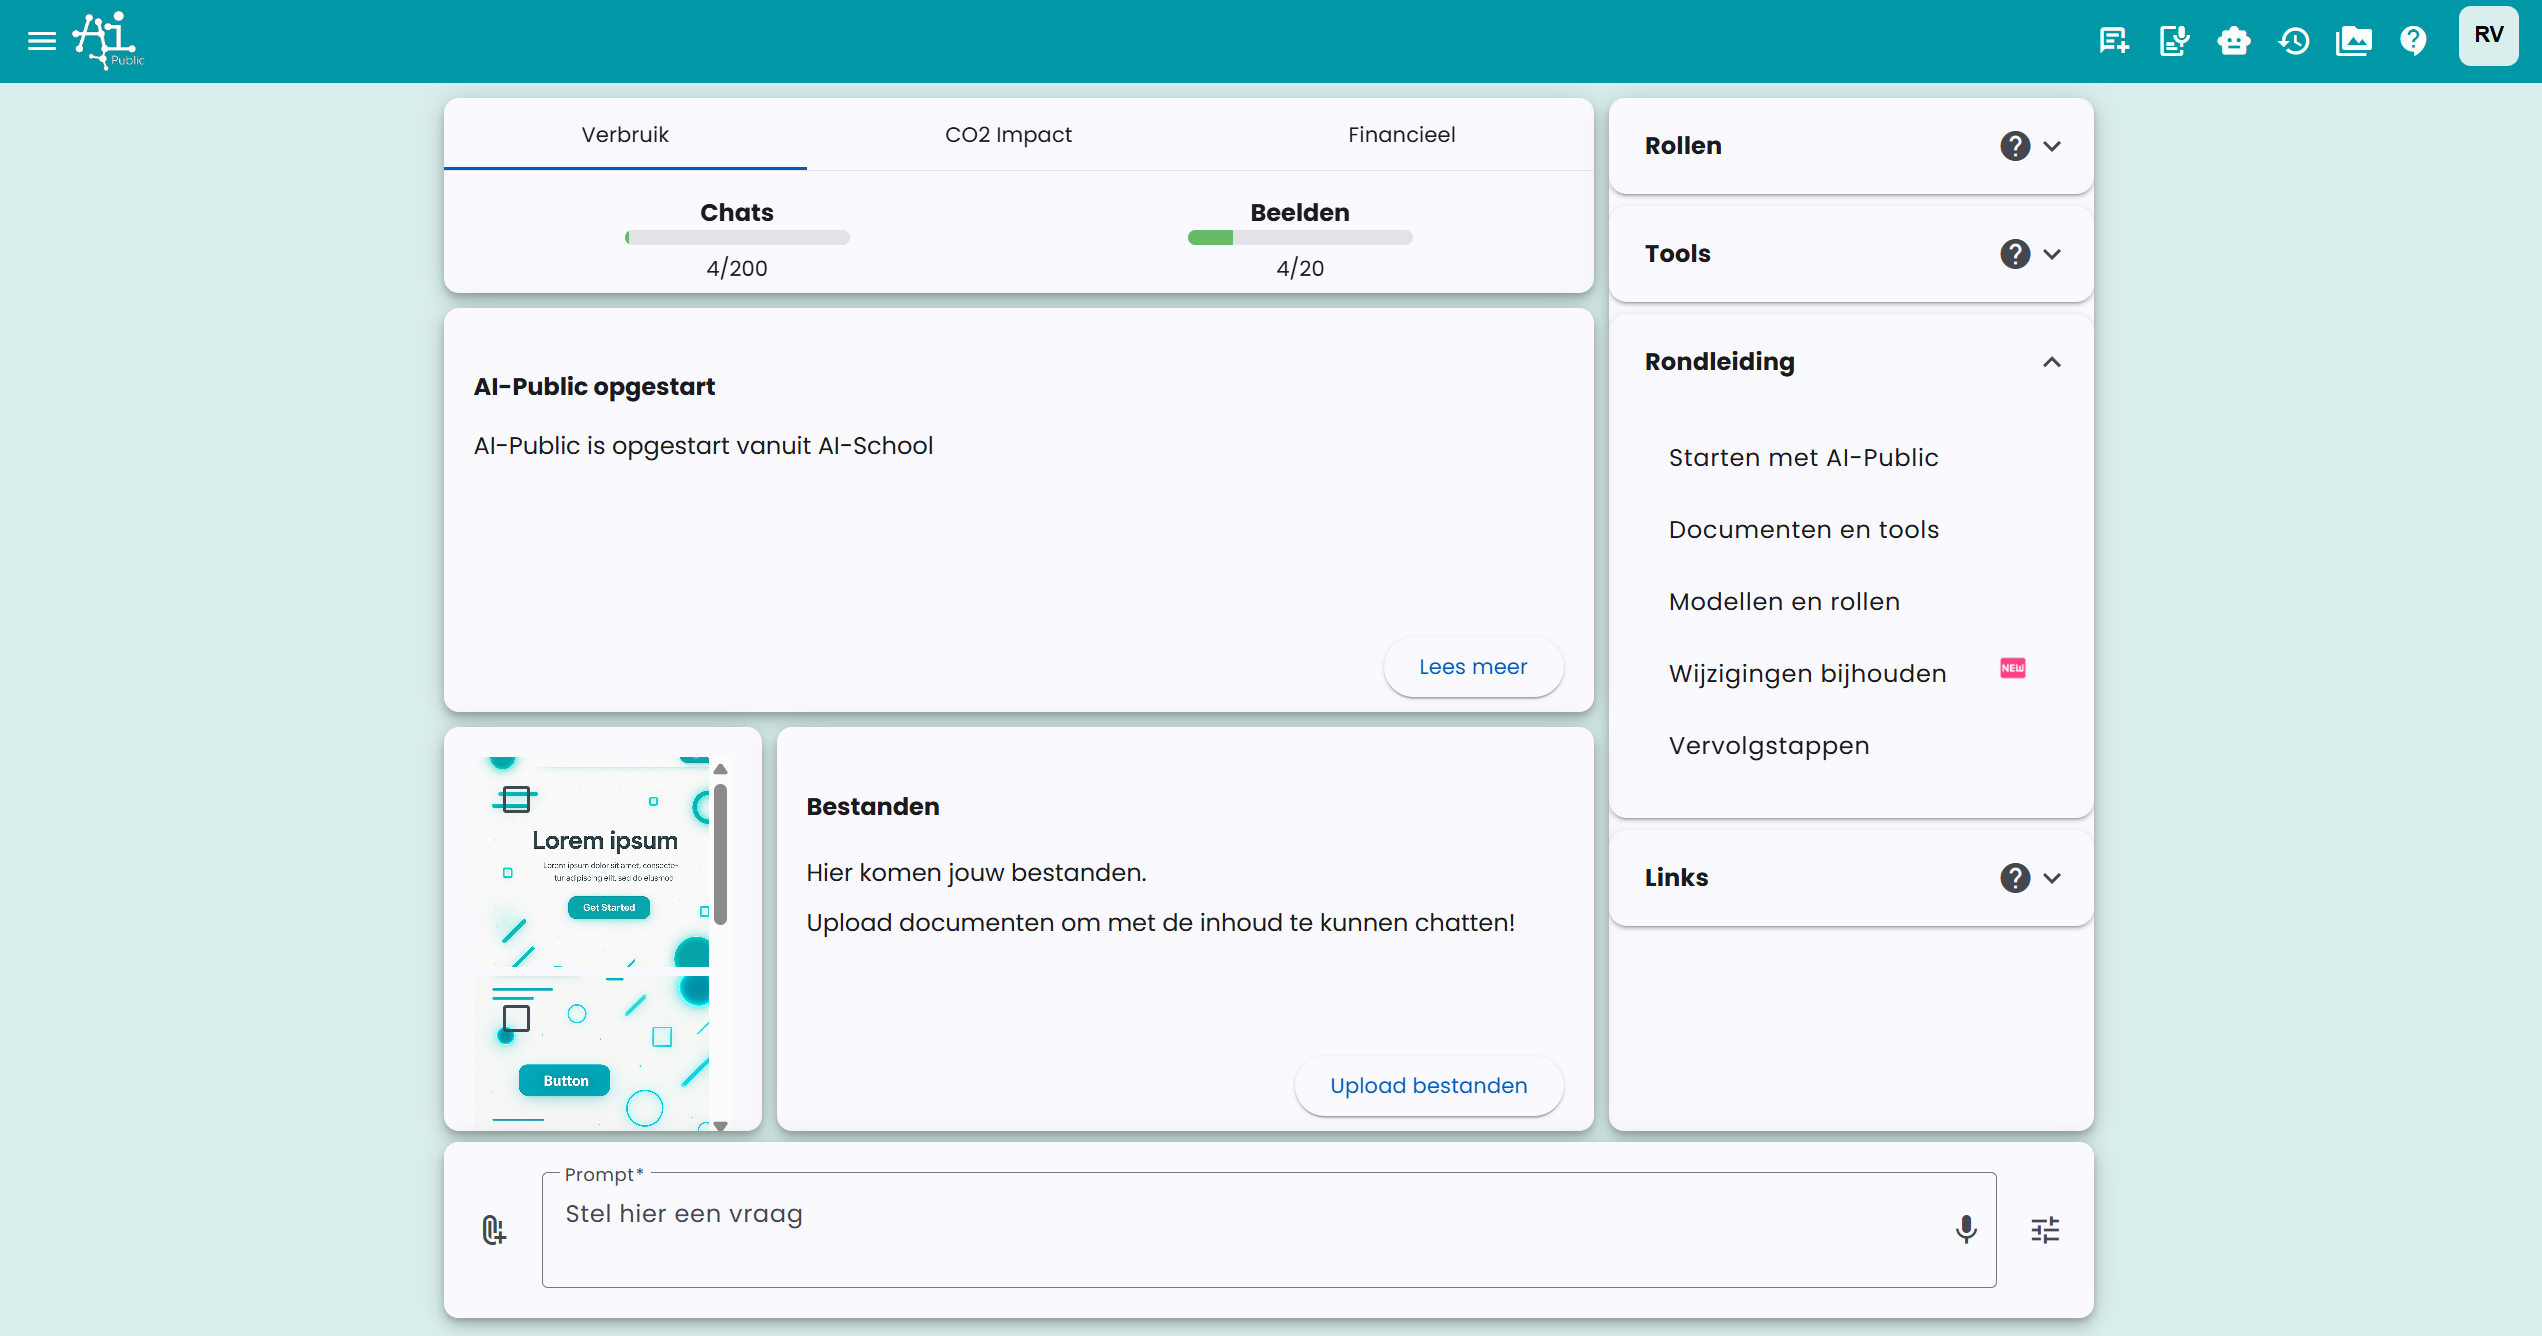2542x1336 pixels.
Task: Expand the Rollen panel chevron
Action: pos(2052,146)
